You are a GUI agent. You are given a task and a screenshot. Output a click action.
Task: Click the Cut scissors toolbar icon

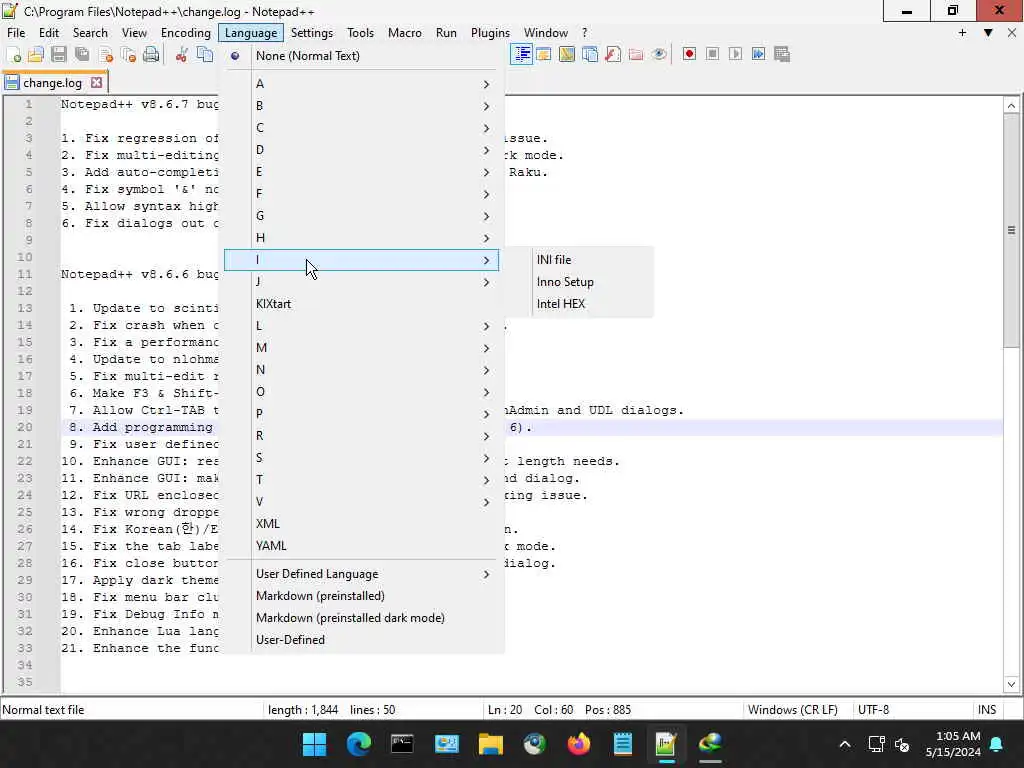pos(182,55)
